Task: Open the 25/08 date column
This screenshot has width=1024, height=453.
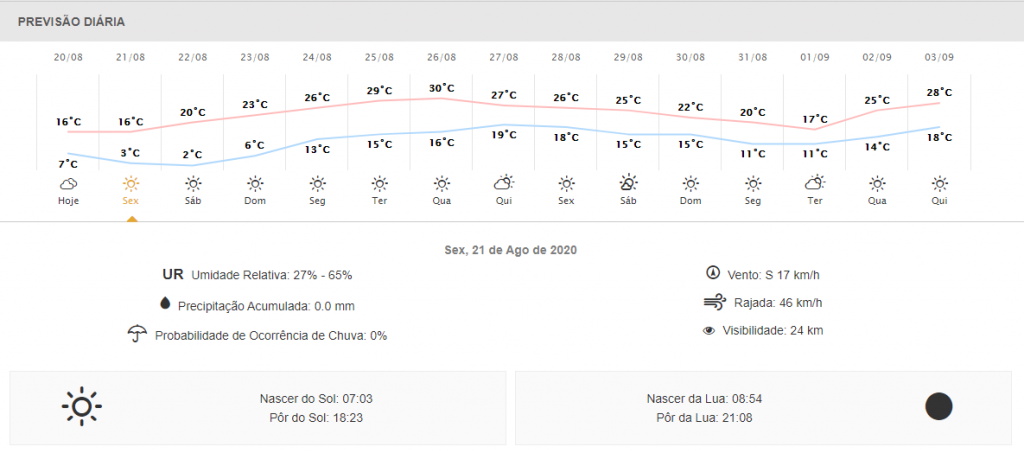Action: tap(379, 57)
